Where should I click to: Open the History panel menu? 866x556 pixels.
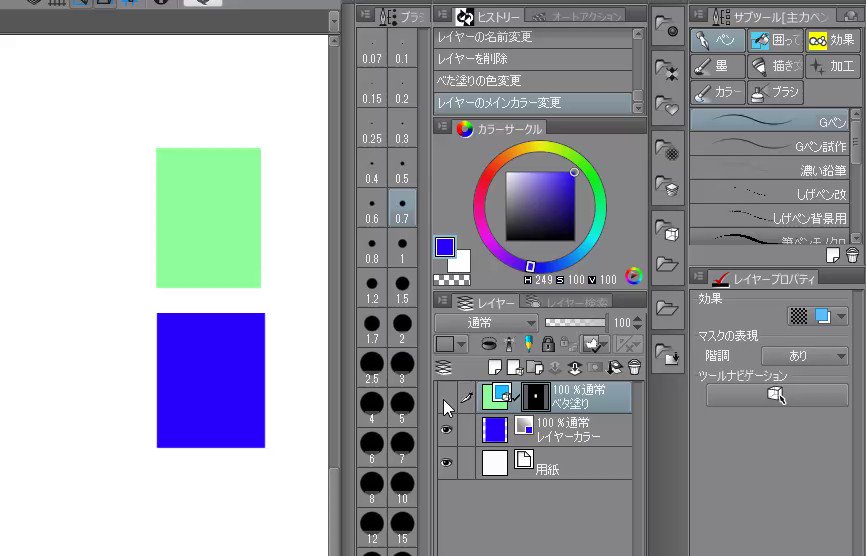(442, 15)
